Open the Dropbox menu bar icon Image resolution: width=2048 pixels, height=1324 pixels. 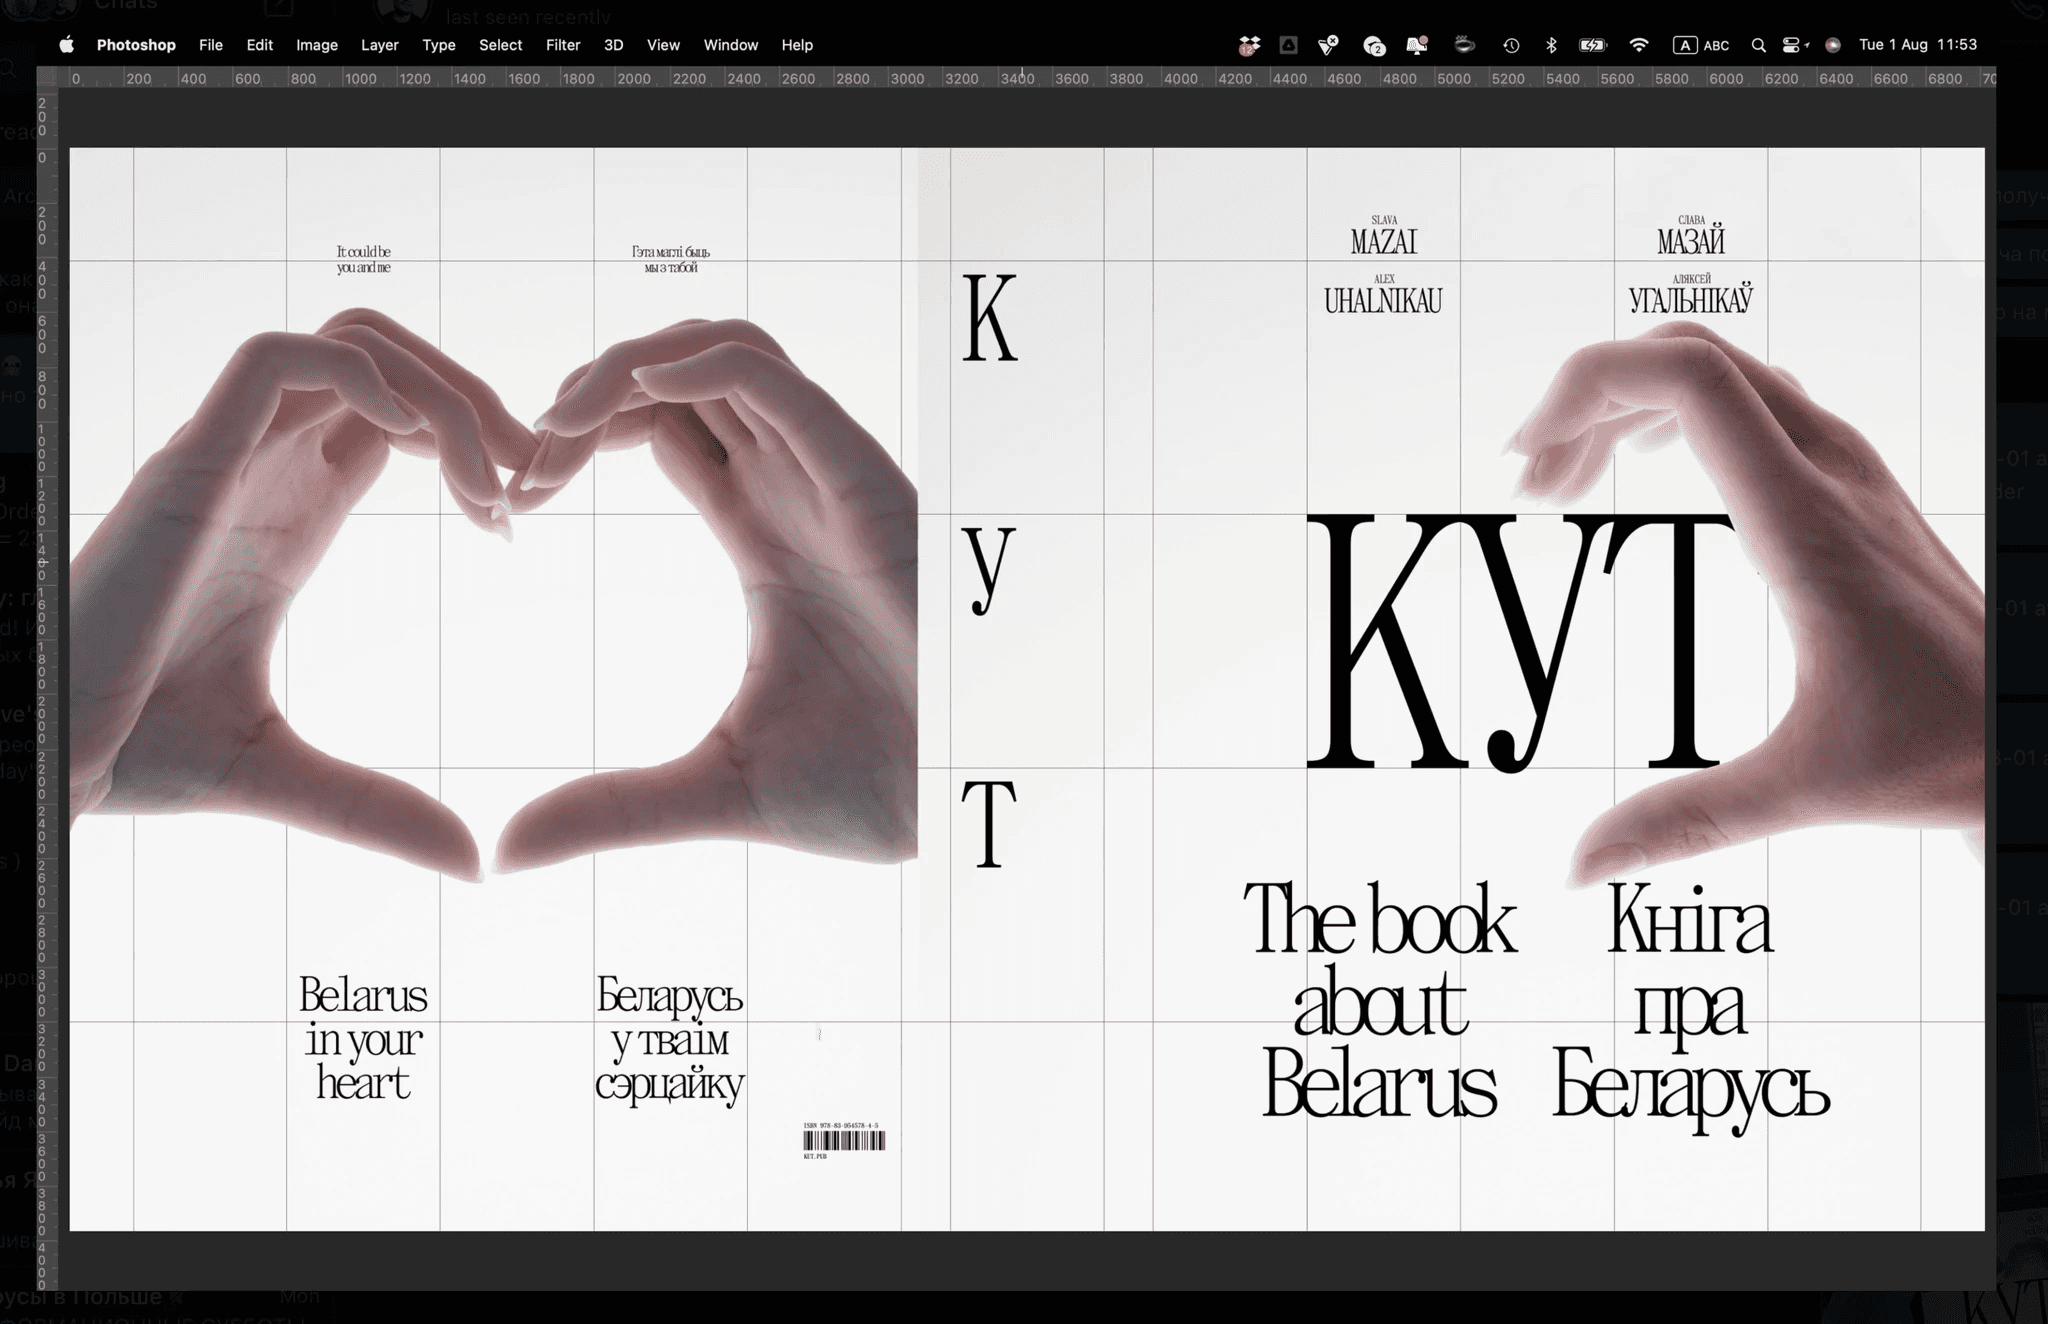pos(1249,45)
